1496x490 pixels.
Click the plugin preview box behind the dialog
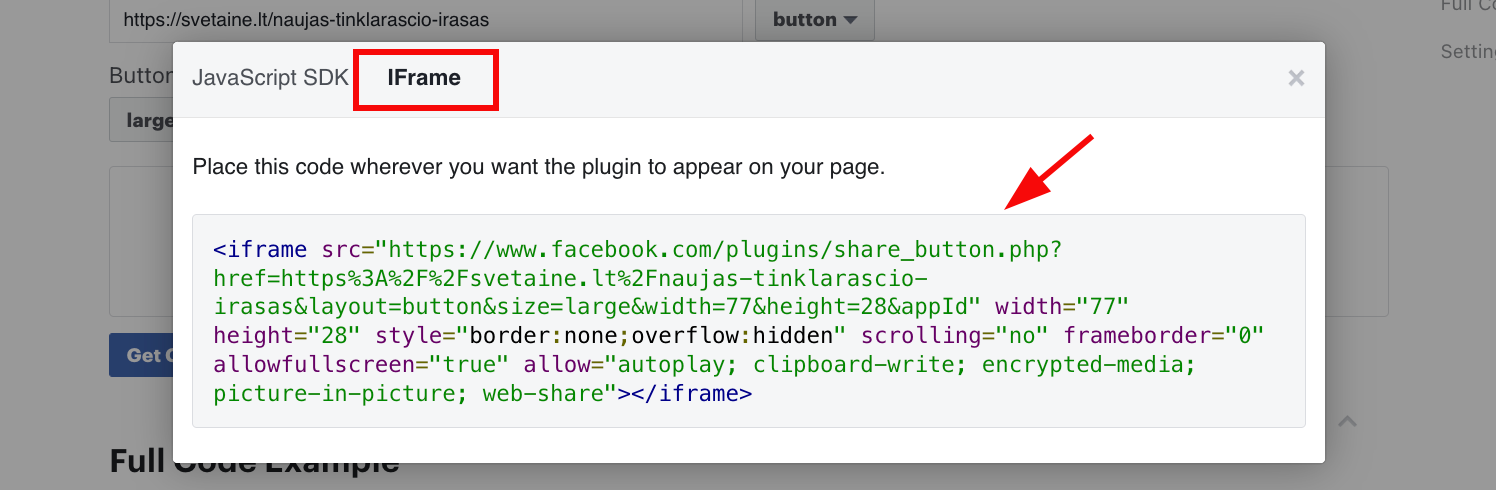(x=1356, y=240)
